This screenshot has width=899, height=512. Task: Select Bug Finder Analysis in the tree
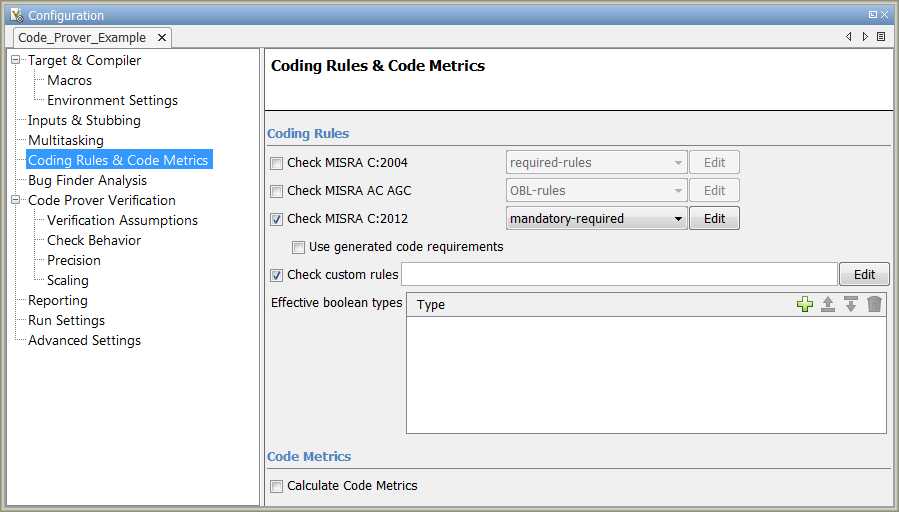(x=87, y=181)
